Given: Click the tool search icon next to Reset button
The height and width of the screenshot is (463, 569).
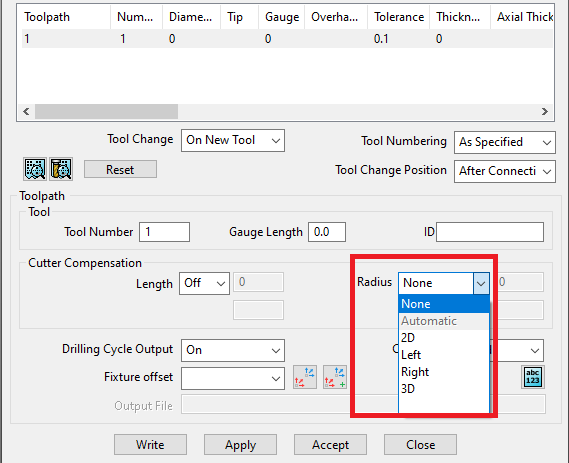Looking at the screenshot, I should coord(61,169).
